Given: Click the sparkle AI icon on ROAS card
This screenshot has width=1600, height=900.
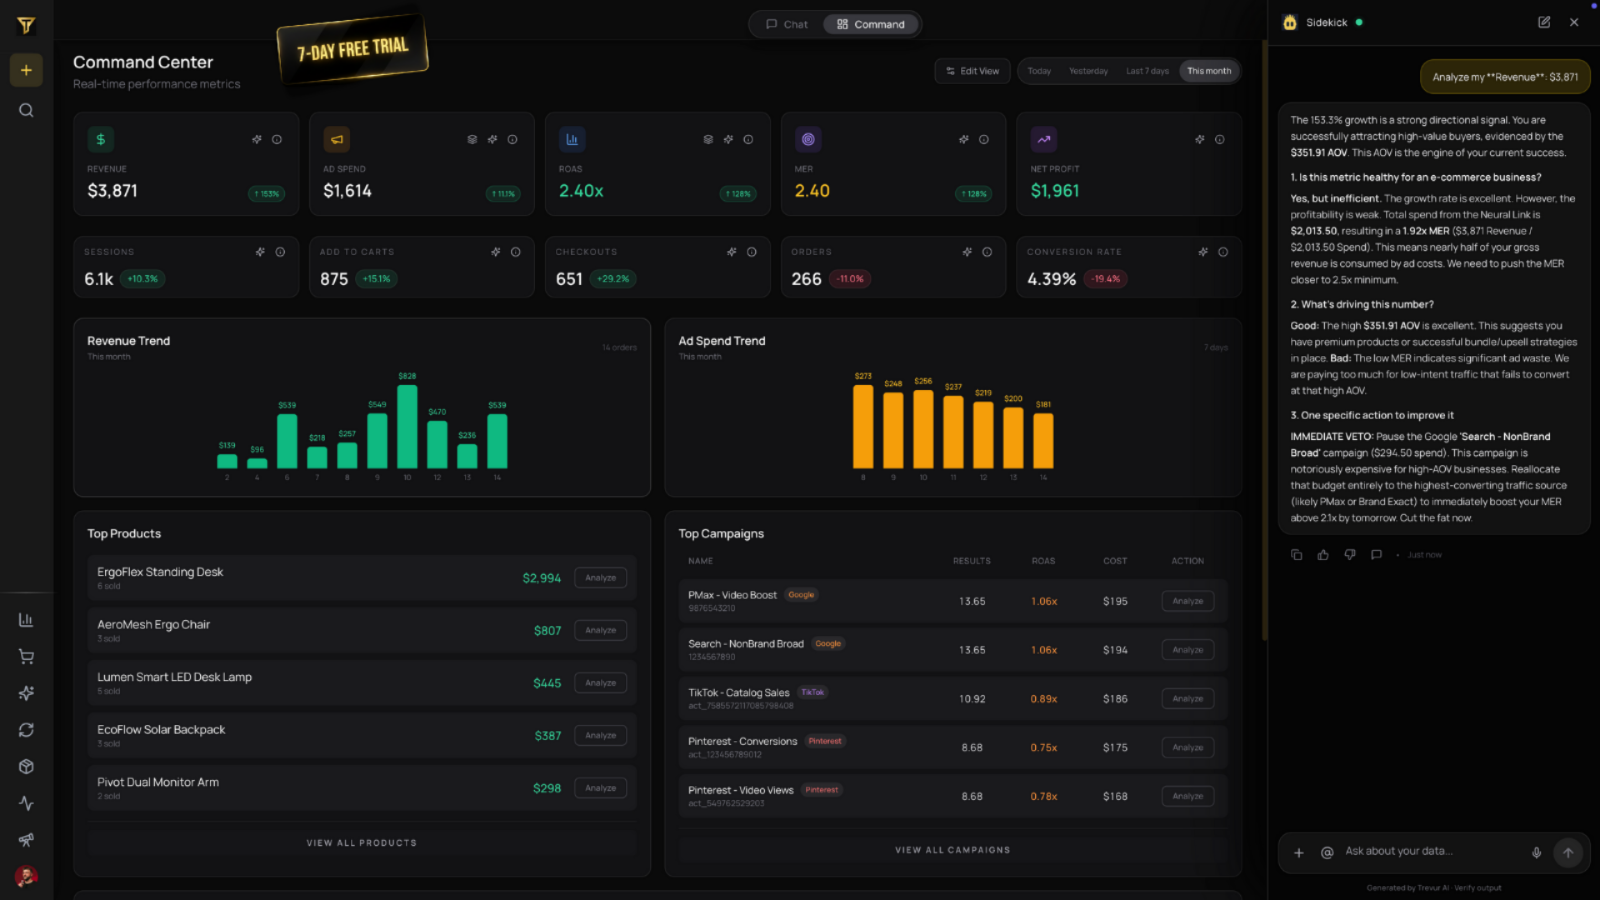Looking at the screenshot, I should [728, 140].
